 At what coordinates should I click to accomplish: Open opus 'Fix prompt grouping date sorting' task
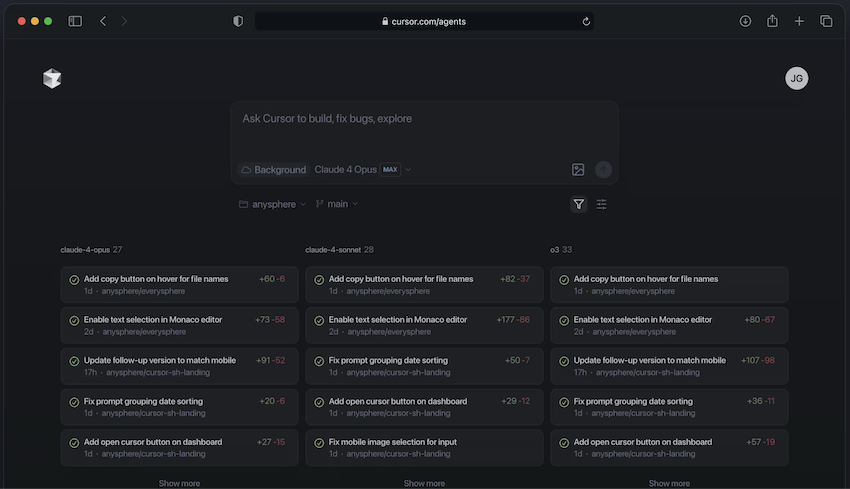[x=179, y=407]
